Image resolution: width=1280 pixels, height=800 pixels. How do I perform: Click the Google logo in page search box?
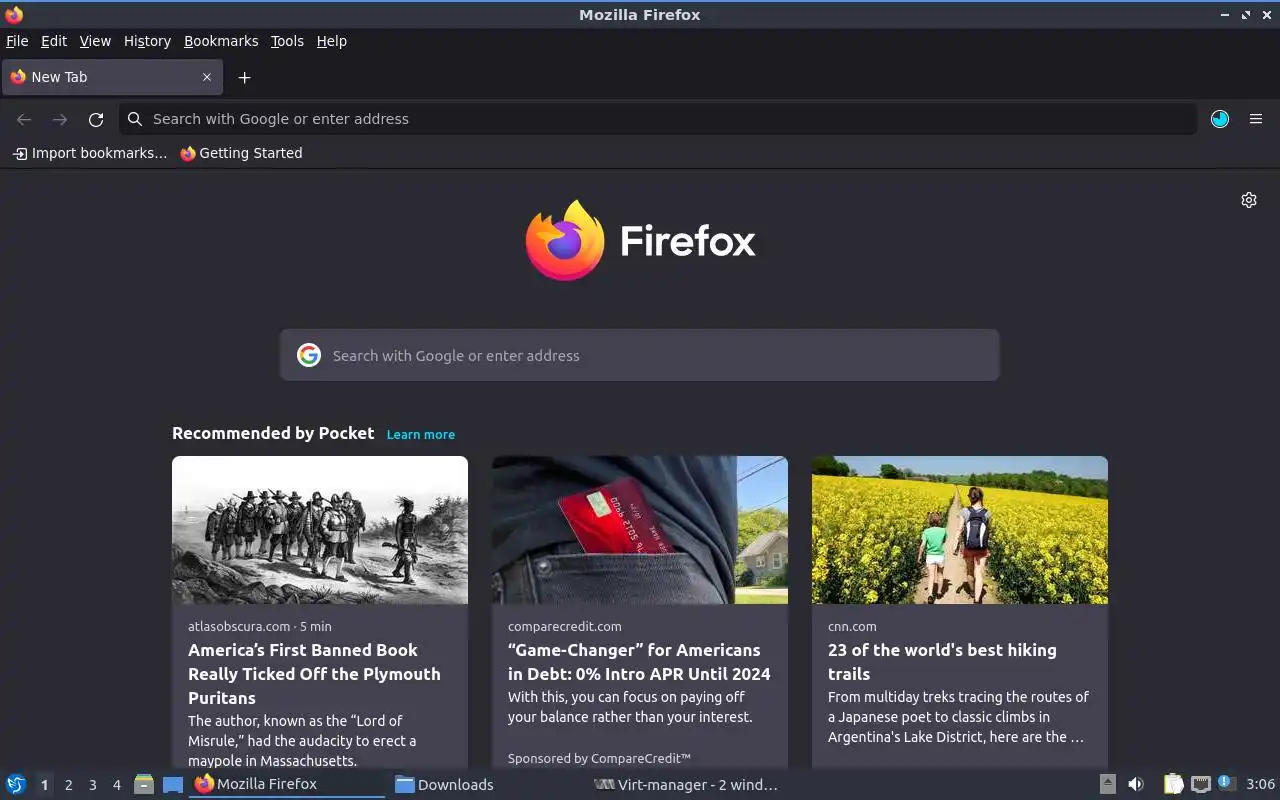(309, 355)
